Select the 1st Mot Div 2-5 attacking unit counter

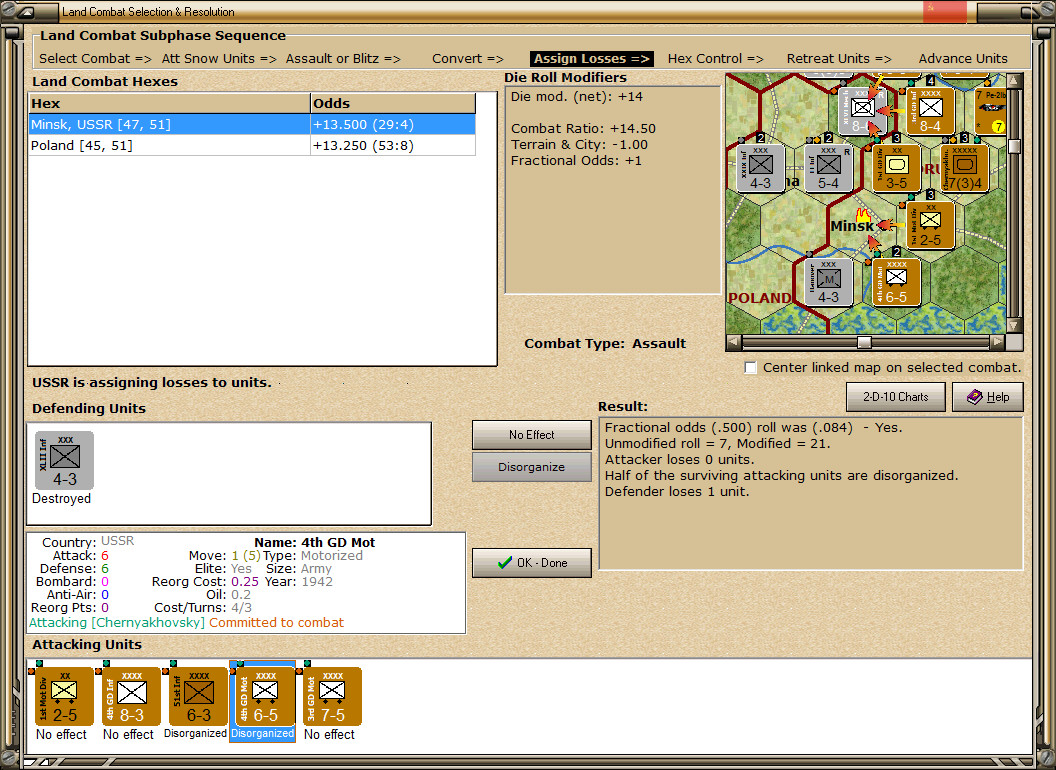[x=64, y=697]
